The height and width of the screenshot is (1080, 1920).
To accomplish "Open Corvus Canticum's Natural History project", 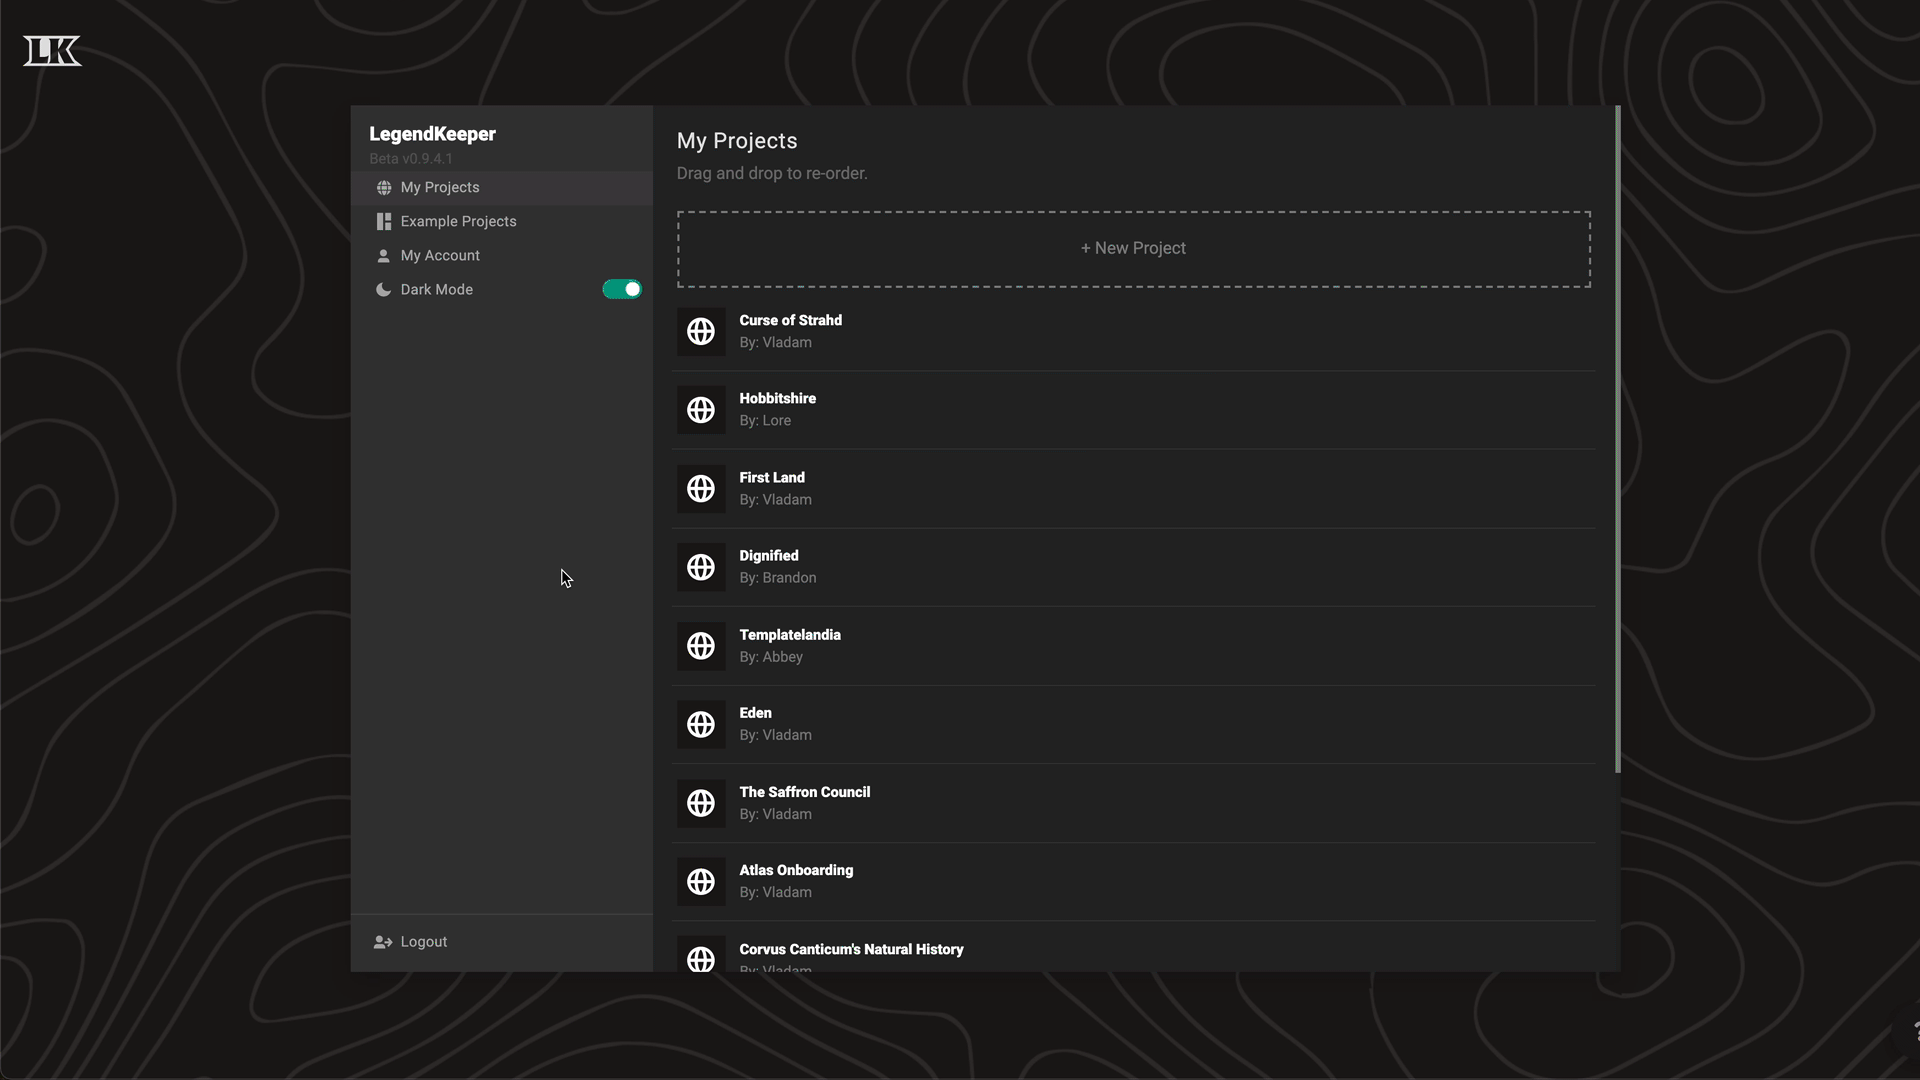I will coord(851,949).
